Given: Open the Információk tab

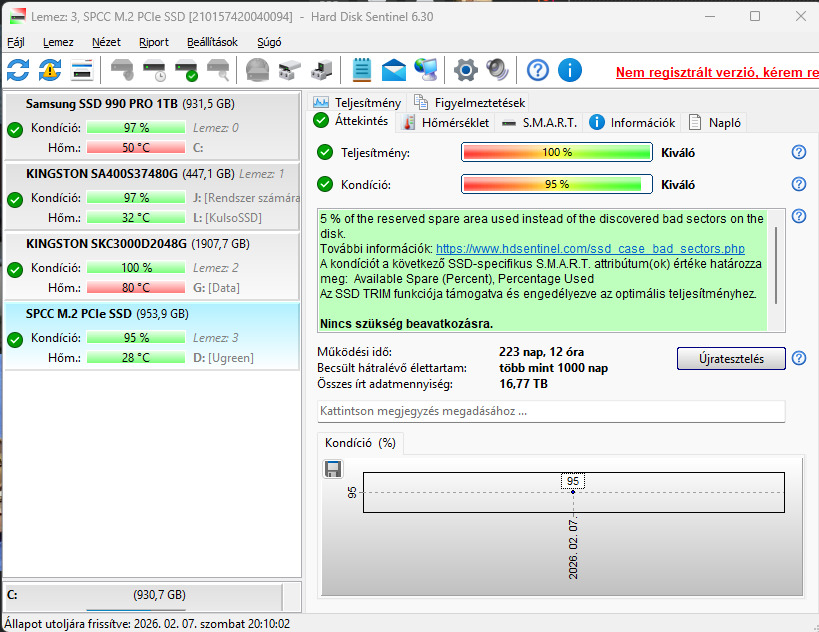Looking at the screenshot, I should click(x=632, y=123).
